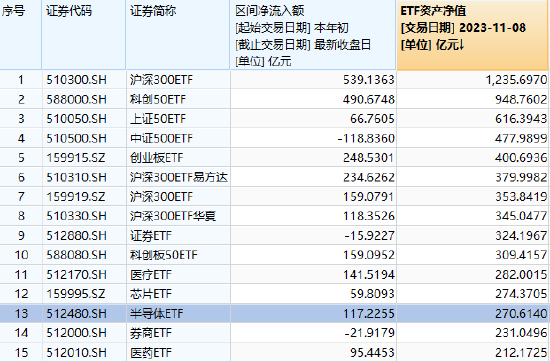This screenshot has width=550, height=362.
Task: Select code 510310.SH
Action: 76,177
